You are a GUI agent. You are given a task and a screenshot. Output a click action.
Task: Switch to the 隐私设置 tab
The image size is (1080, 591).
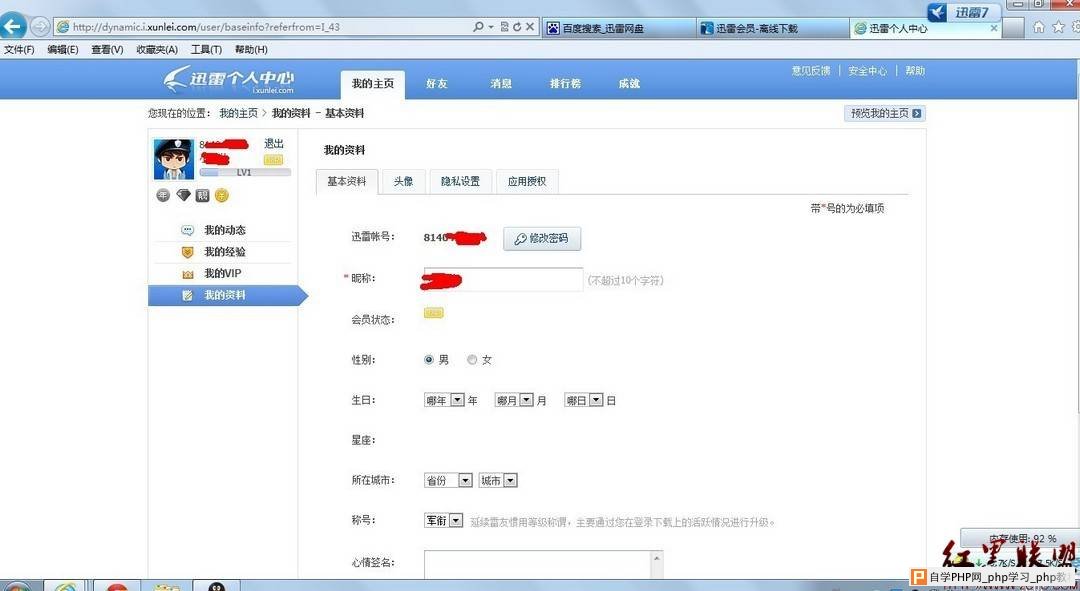[460, 182]
